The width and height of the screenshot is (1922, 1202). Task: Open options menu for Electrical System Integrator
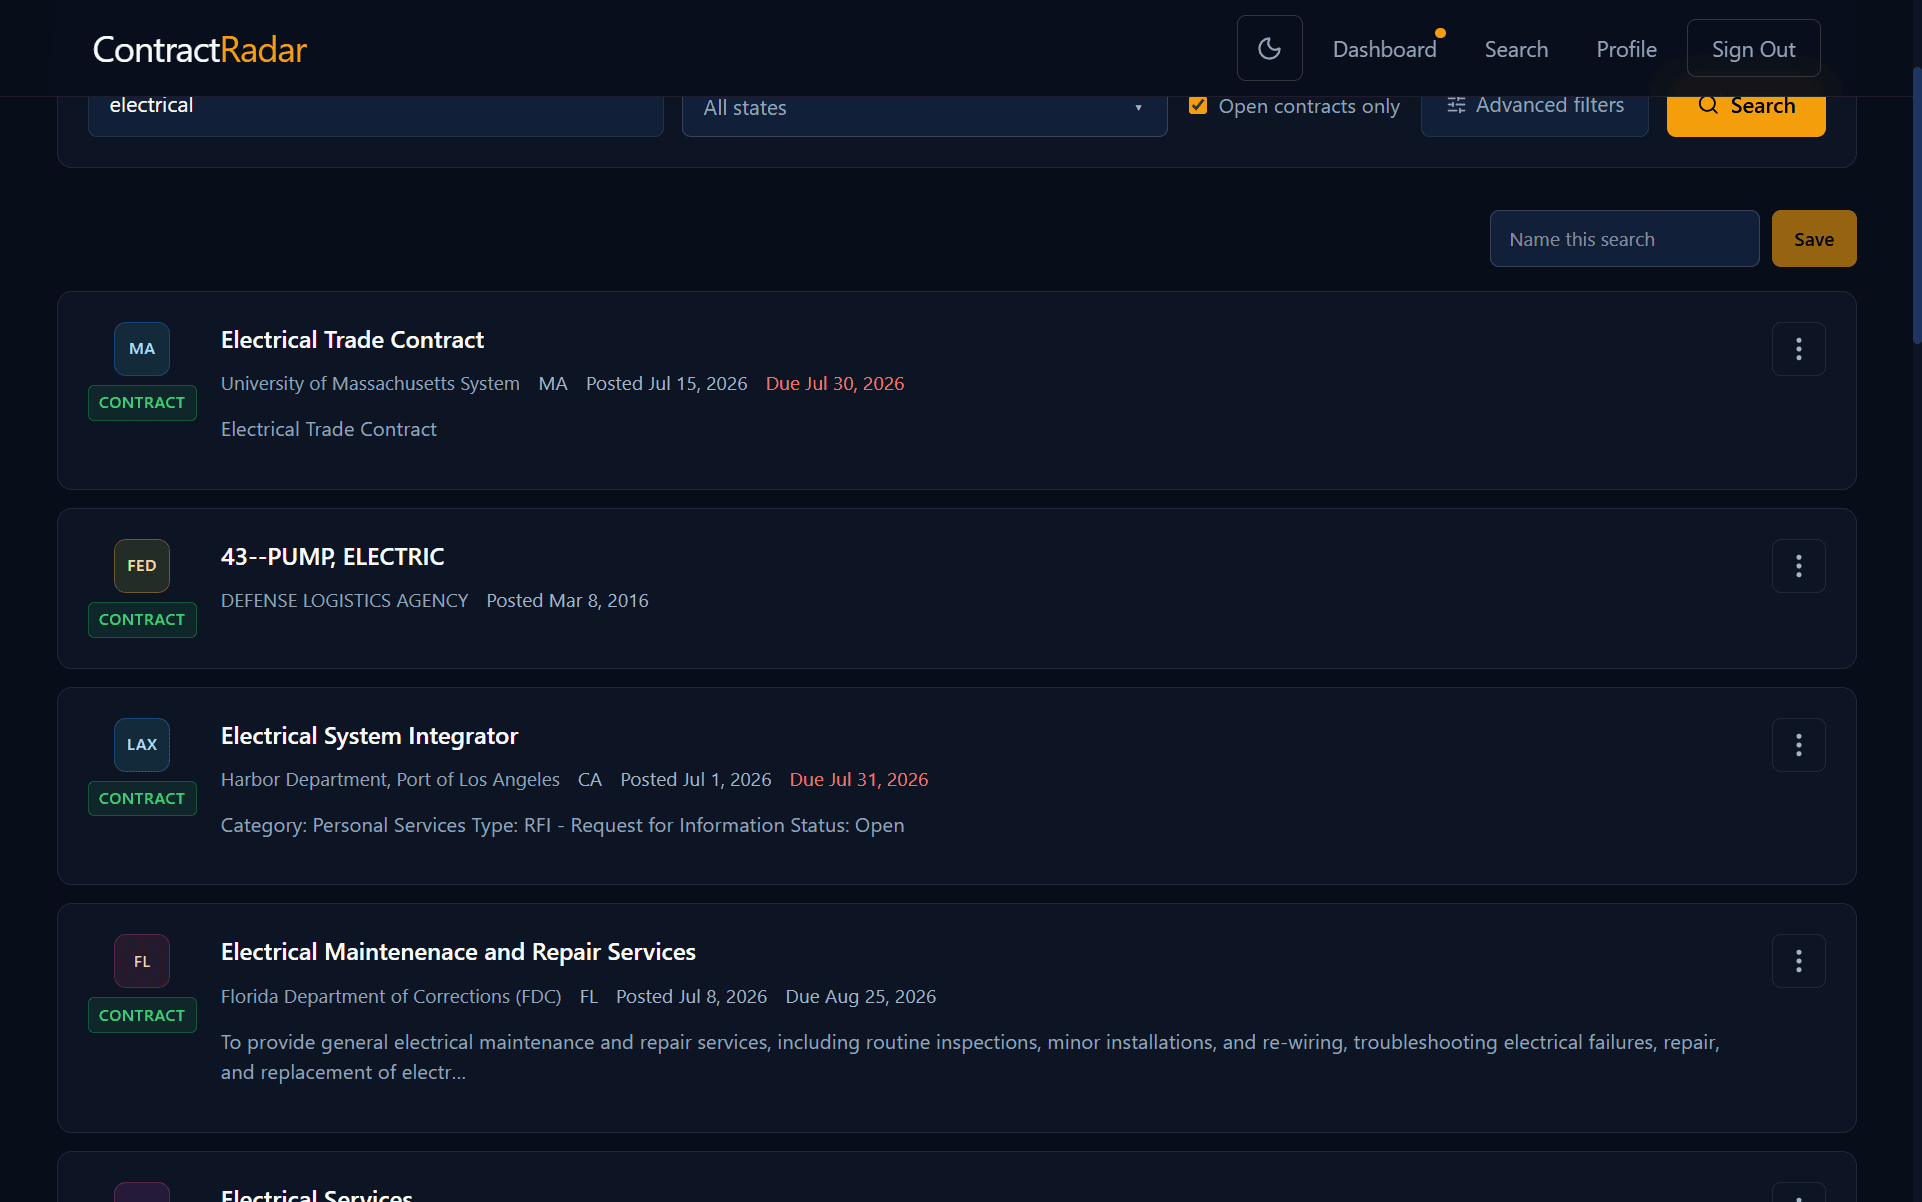1798,745
